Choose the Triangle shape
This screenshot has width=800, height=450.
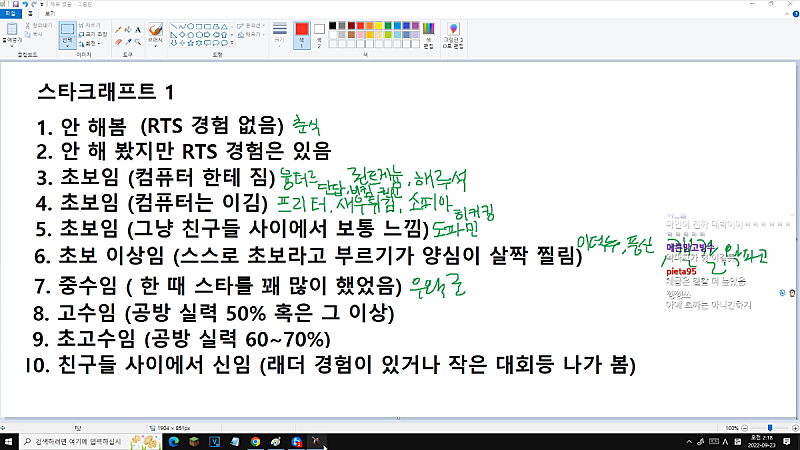pos(224,26)
